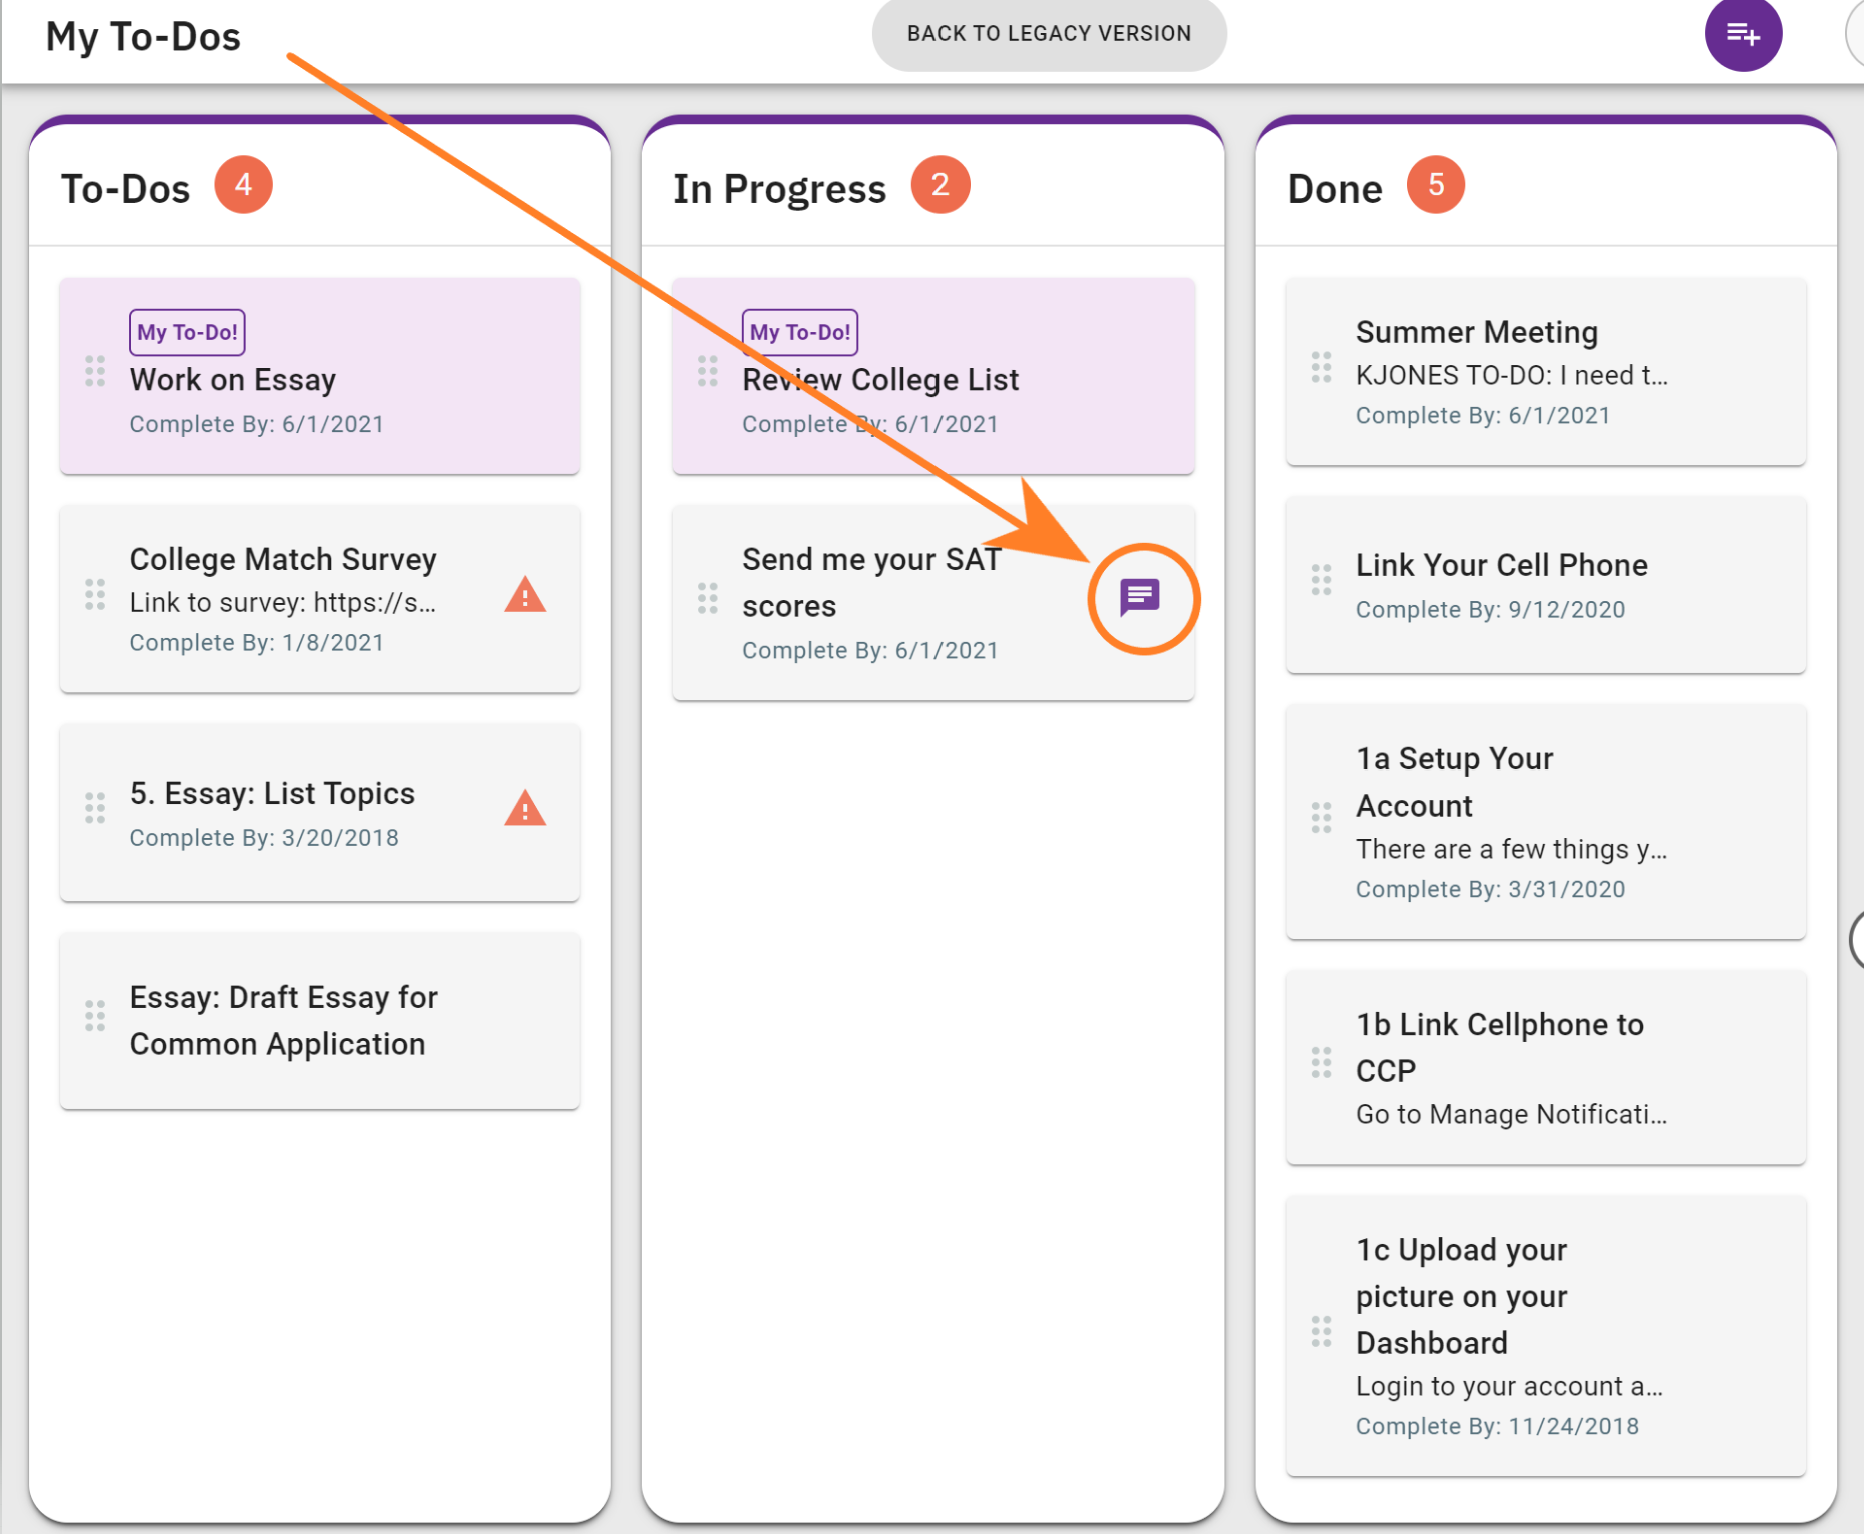Open the 5. Essay: List Topics task
The image size is (1864, 1534).
coord(272,793)
